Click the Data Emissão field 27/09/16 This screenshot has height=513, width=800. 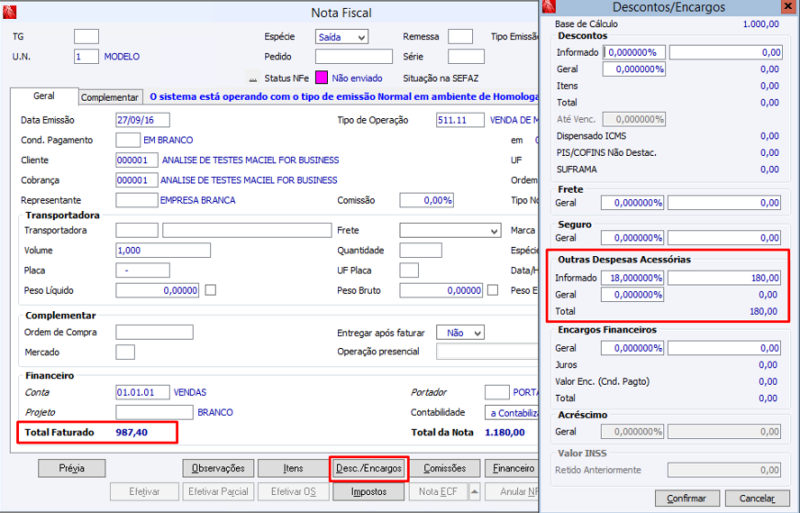tap(142, 120)
